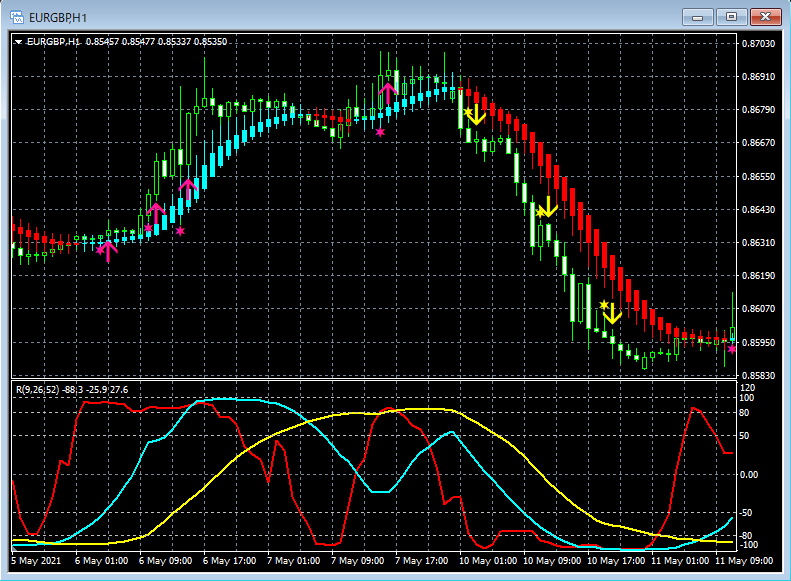Click the leftmost magenta up arrow signal
This screenshot has height=581, width=791.
pos(107,250)
